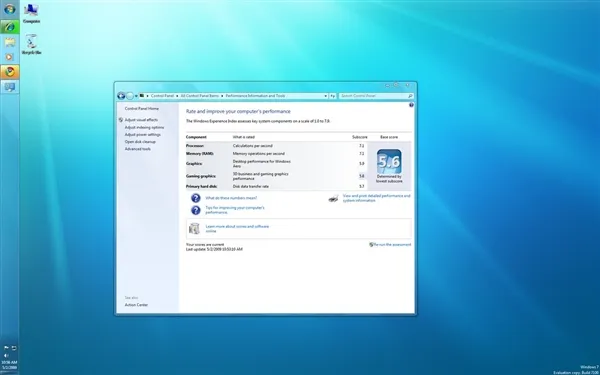This screenshot has width=600, height=375.
Task: Click Rate and improve your computer's performance heading
Action: pyautogui.click(x=238, y=111)
